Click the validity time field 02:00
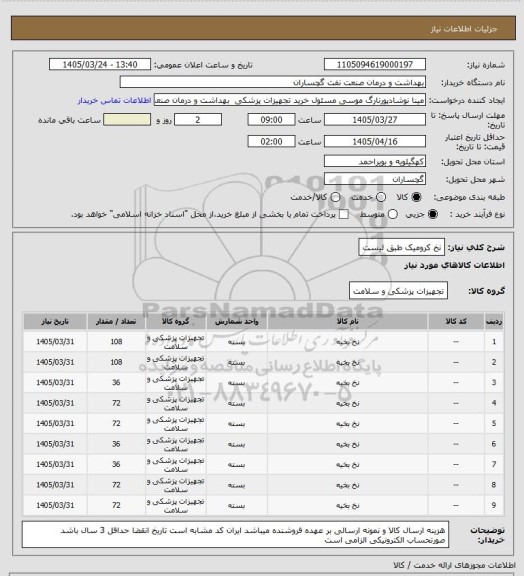 tap(271, 141)
